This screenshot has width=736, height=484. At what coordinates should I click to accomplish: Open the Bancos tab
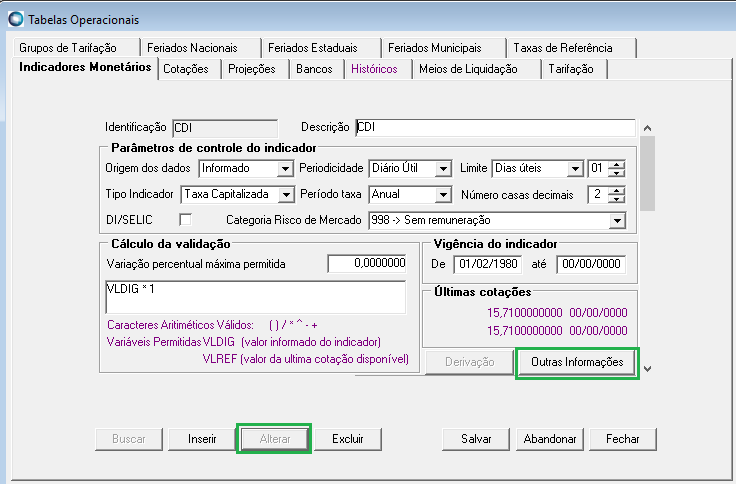point(316,69)
